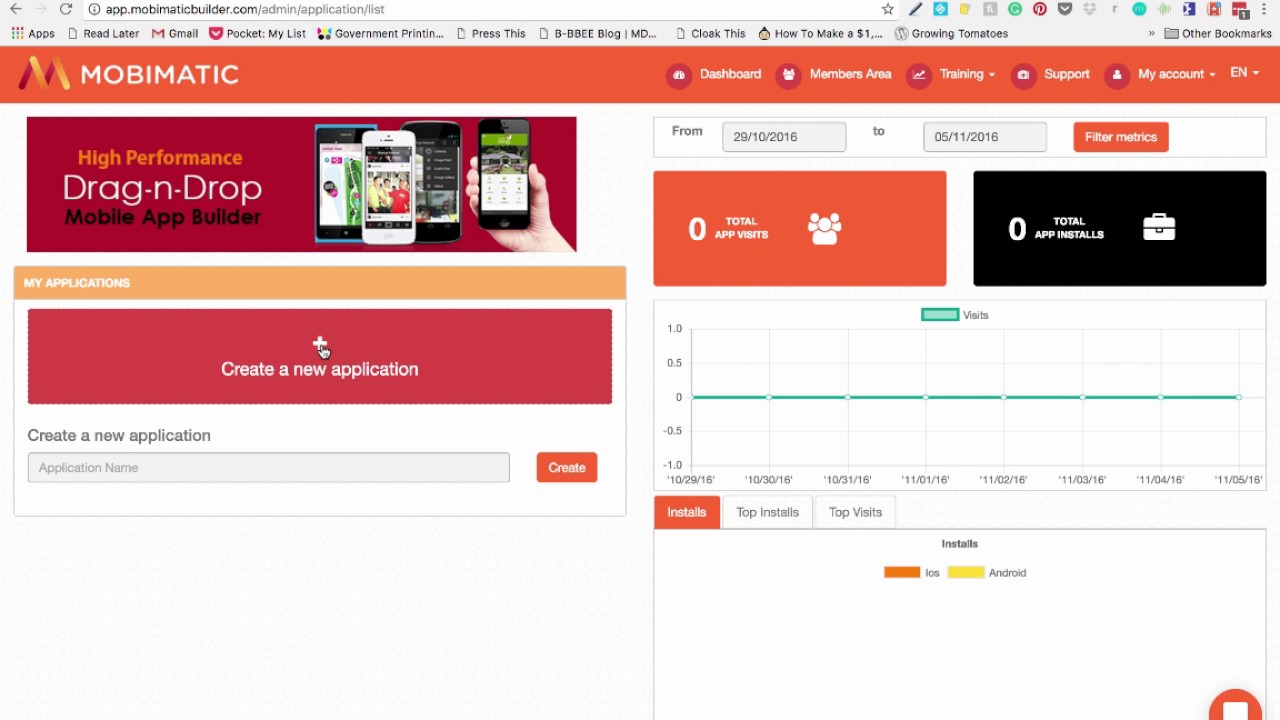
Task: Click the From date field 29/10/2016
Action: point(784,137)
